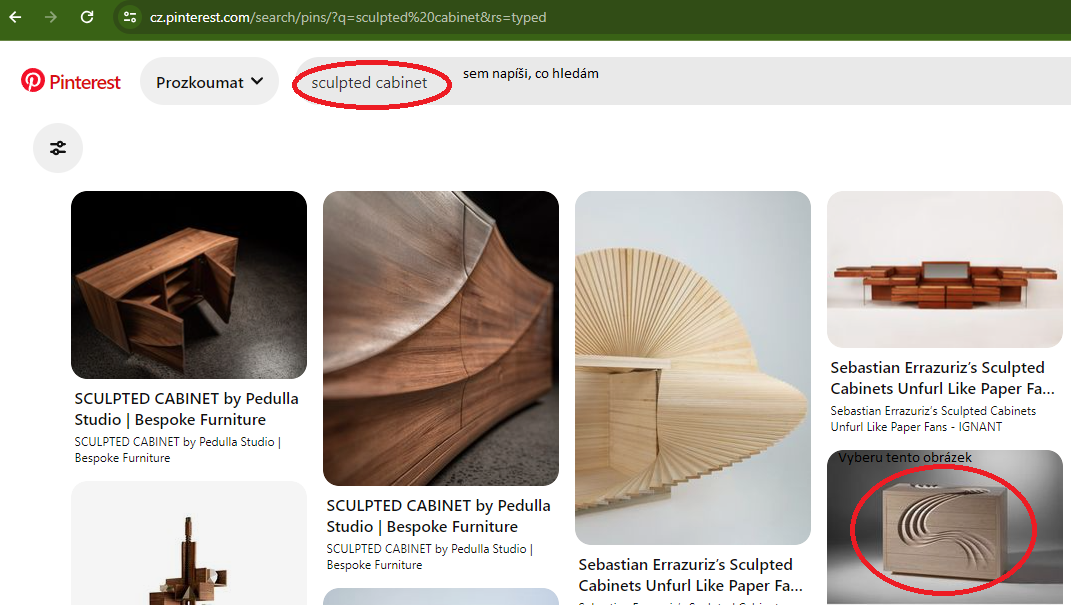The width and height of the screenshot is (1071, 605).
Task: Click the browser forward arrow
Action: [x=51, y=17]
